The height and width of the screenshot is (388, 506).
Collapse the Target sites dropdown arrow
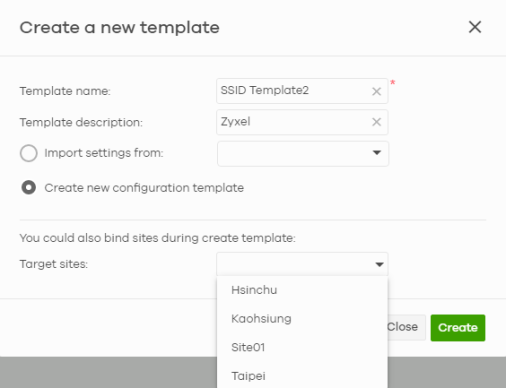click(x=379, y=264)
